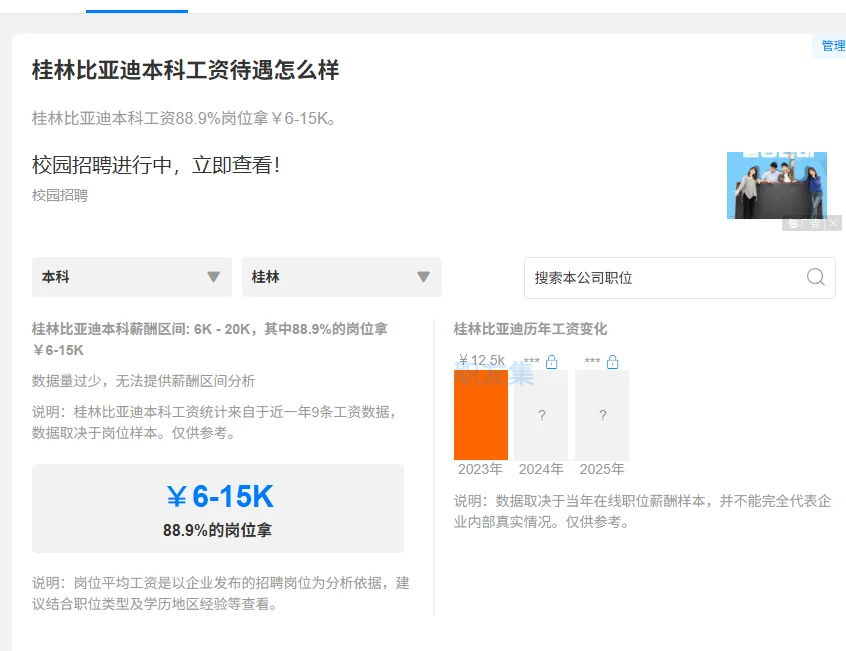This screenshot has height=651, width=846.
Task: Click the campus recruitment ad image
Action: [x=776, y=184]
